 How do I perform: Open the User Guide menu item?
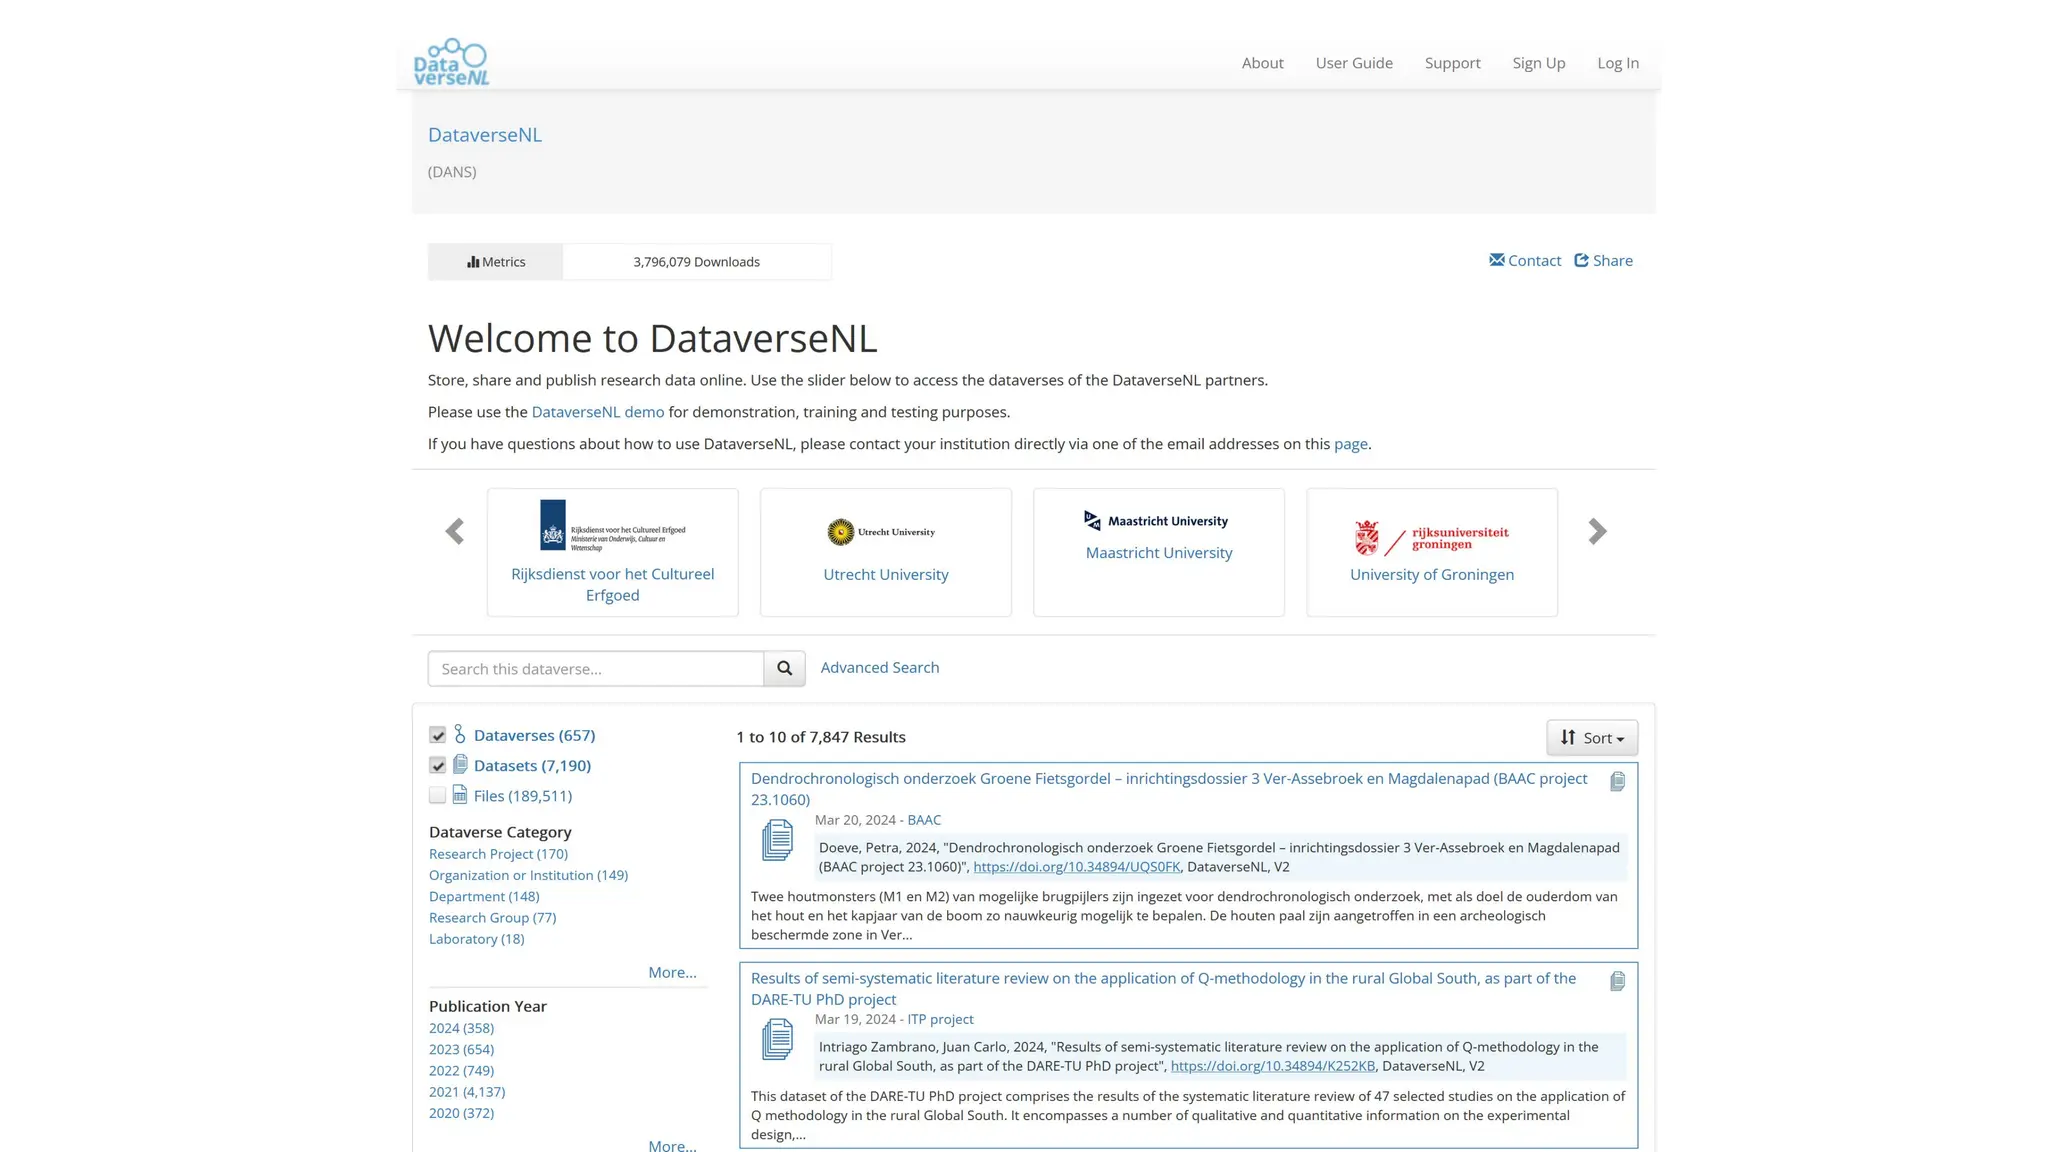point(1353,63)
